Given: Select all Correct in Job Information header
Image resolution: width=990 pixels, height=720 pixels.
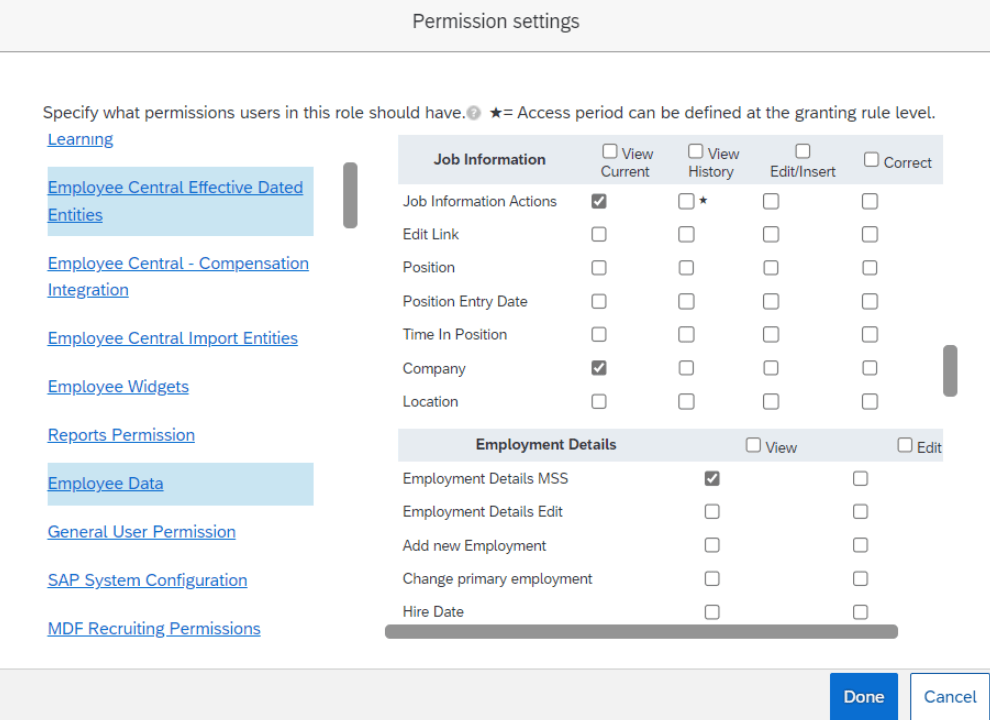Looking at the screenshot, I should coord(871,160).
